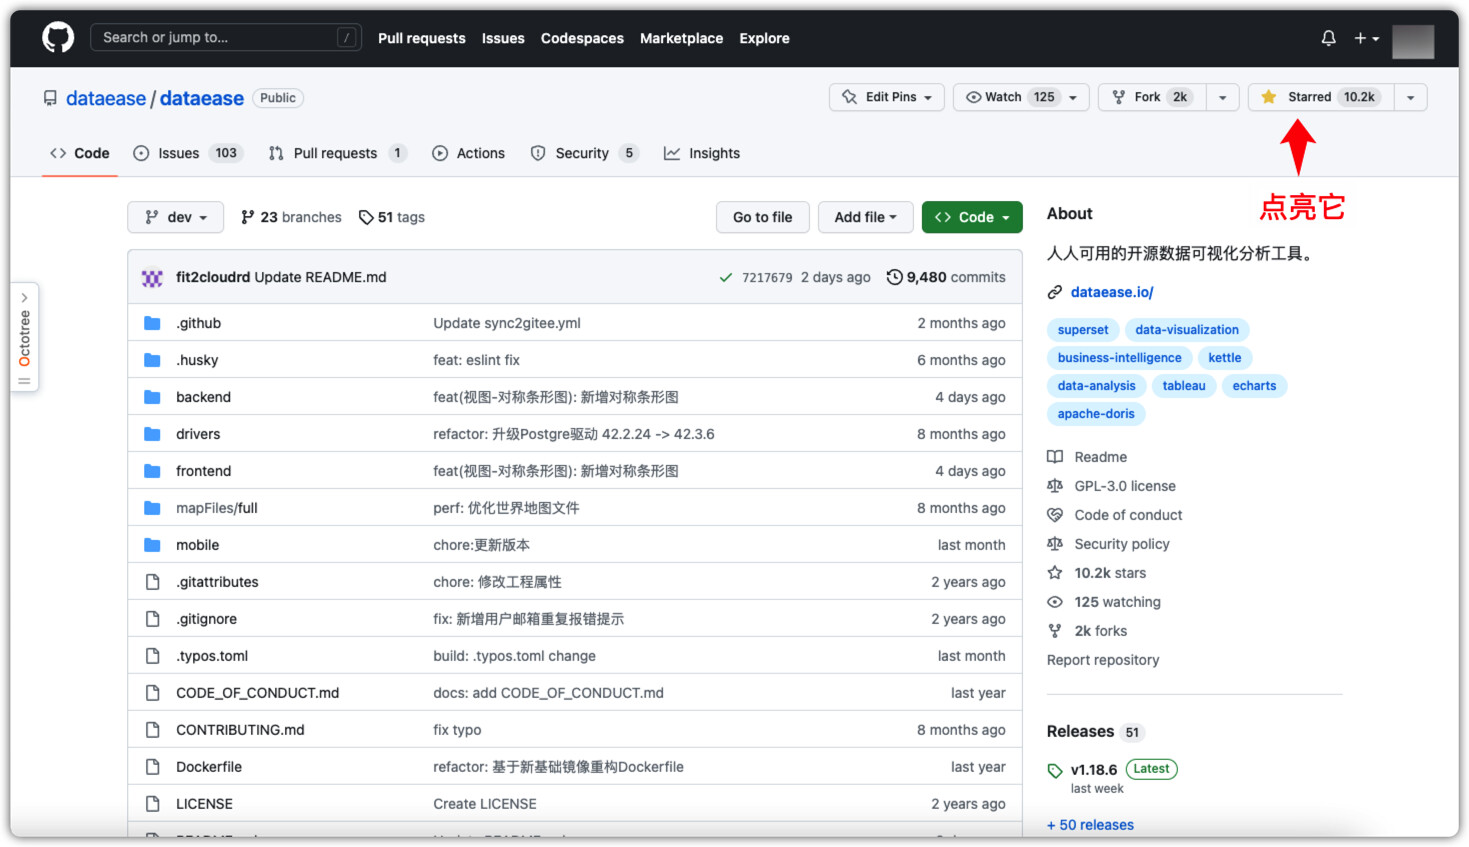Image resolution: width=1469 pixels, height=847 pixels.
Task: Open the .husky folder icon
Action: click(x=152, y=360)
